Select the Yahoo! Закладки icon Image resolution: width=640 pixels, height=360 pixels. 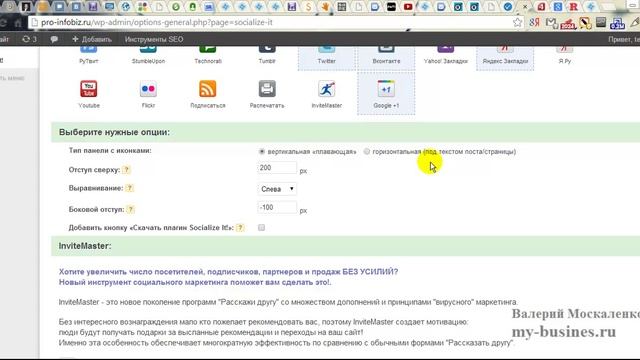coord(445,55)
